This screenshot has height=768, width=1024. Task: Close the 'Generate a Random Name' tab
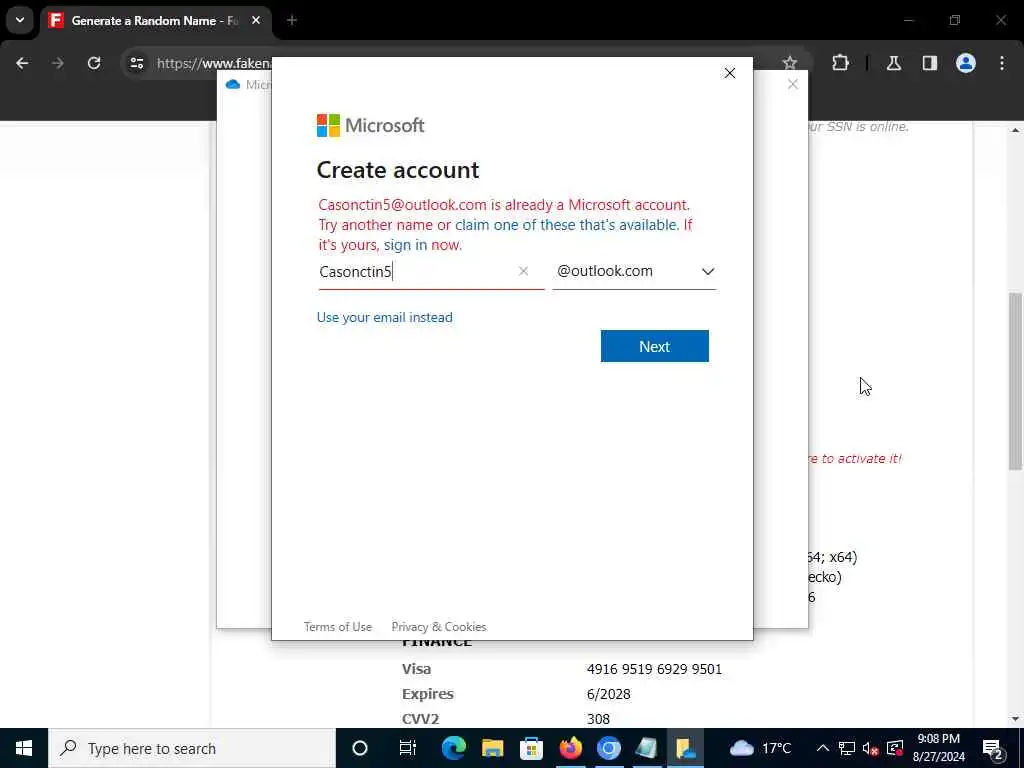(256, 20)
